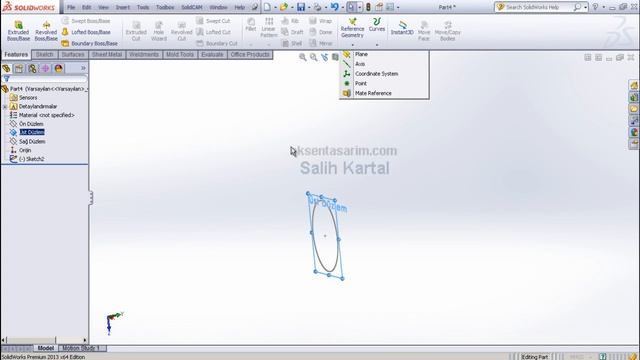
Task: Expand the Reference Geometry dropdown arrow
Action: 352,44
